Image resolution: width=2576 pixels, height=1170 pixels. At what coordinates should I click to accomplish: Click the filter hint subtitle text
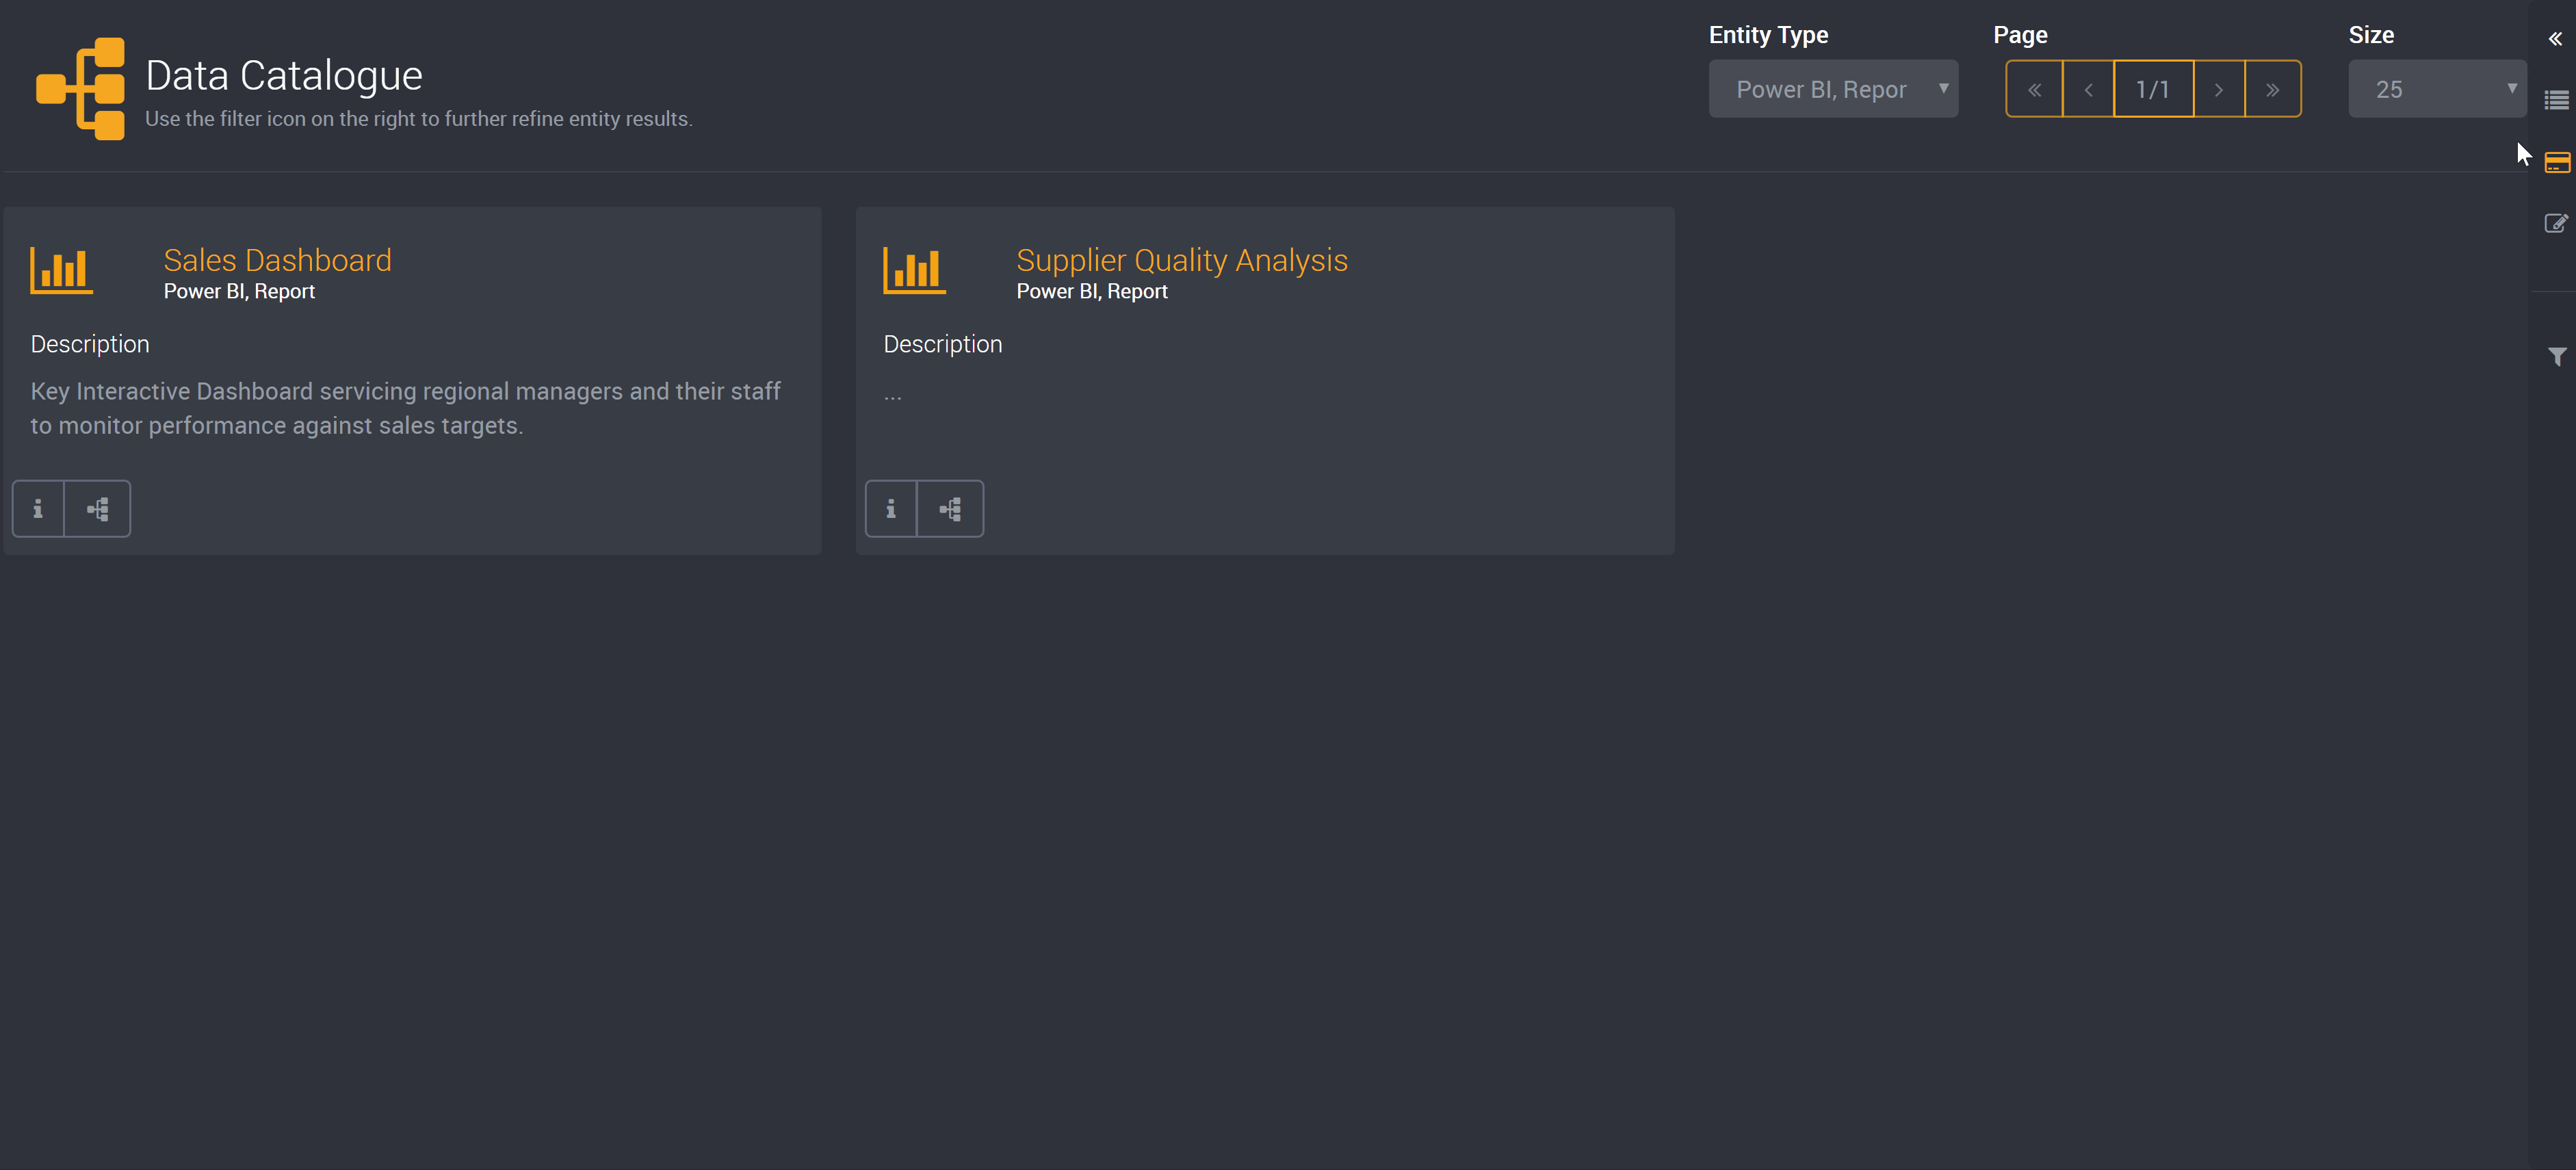click(x=419, y=118)
